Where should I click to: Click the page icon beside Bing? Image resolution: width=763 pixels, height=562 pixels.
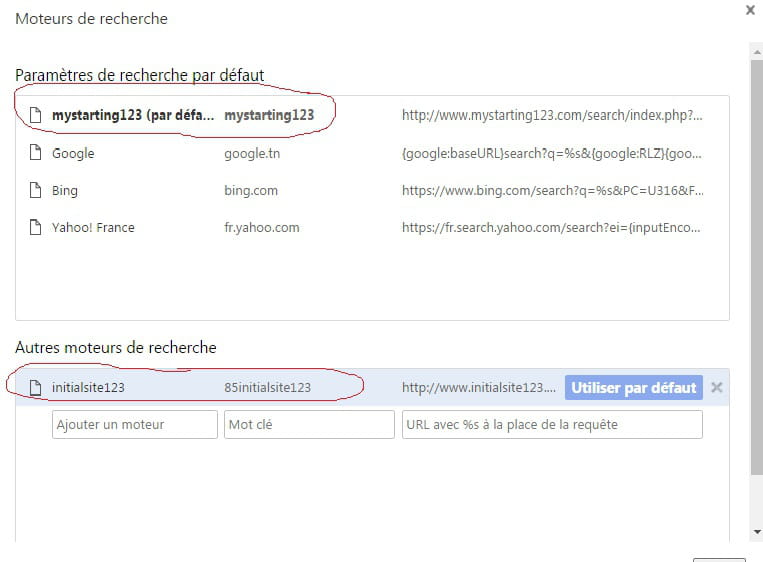pyautogui.click(x=36, y=190)
